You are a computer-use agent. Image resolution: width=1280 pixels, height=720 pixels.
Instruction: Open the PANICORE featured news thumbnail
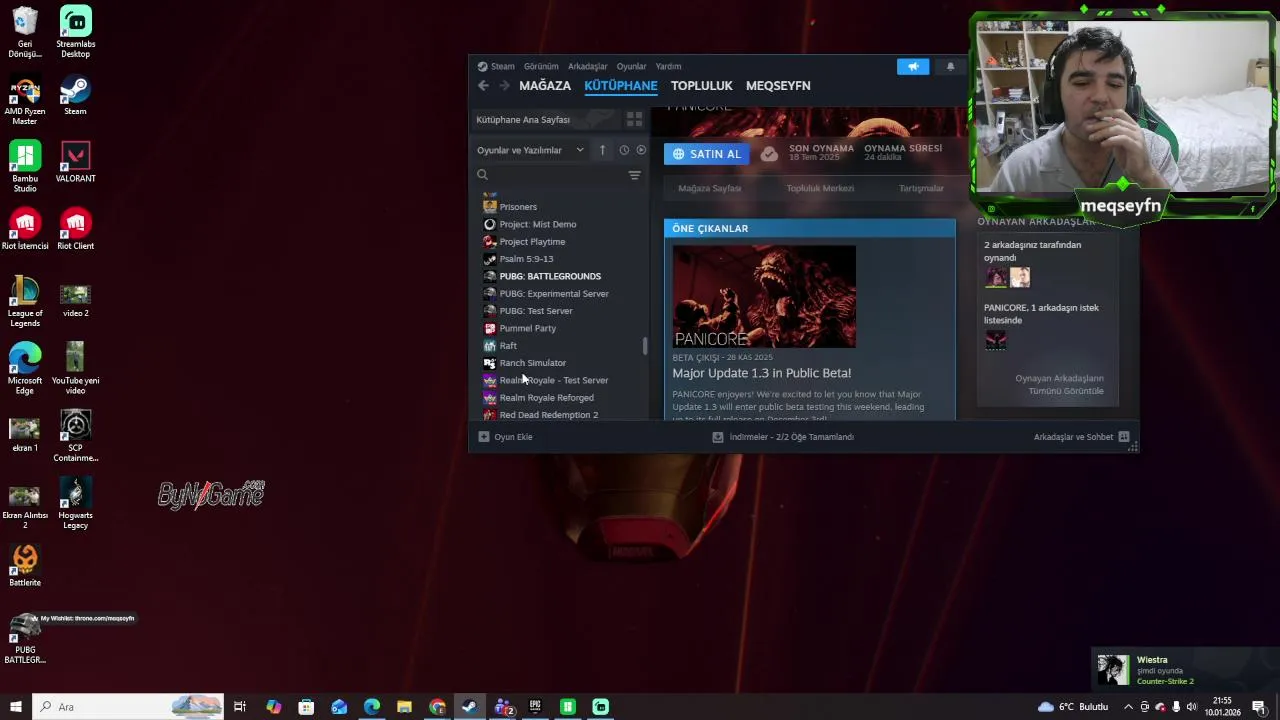[764, 297]
